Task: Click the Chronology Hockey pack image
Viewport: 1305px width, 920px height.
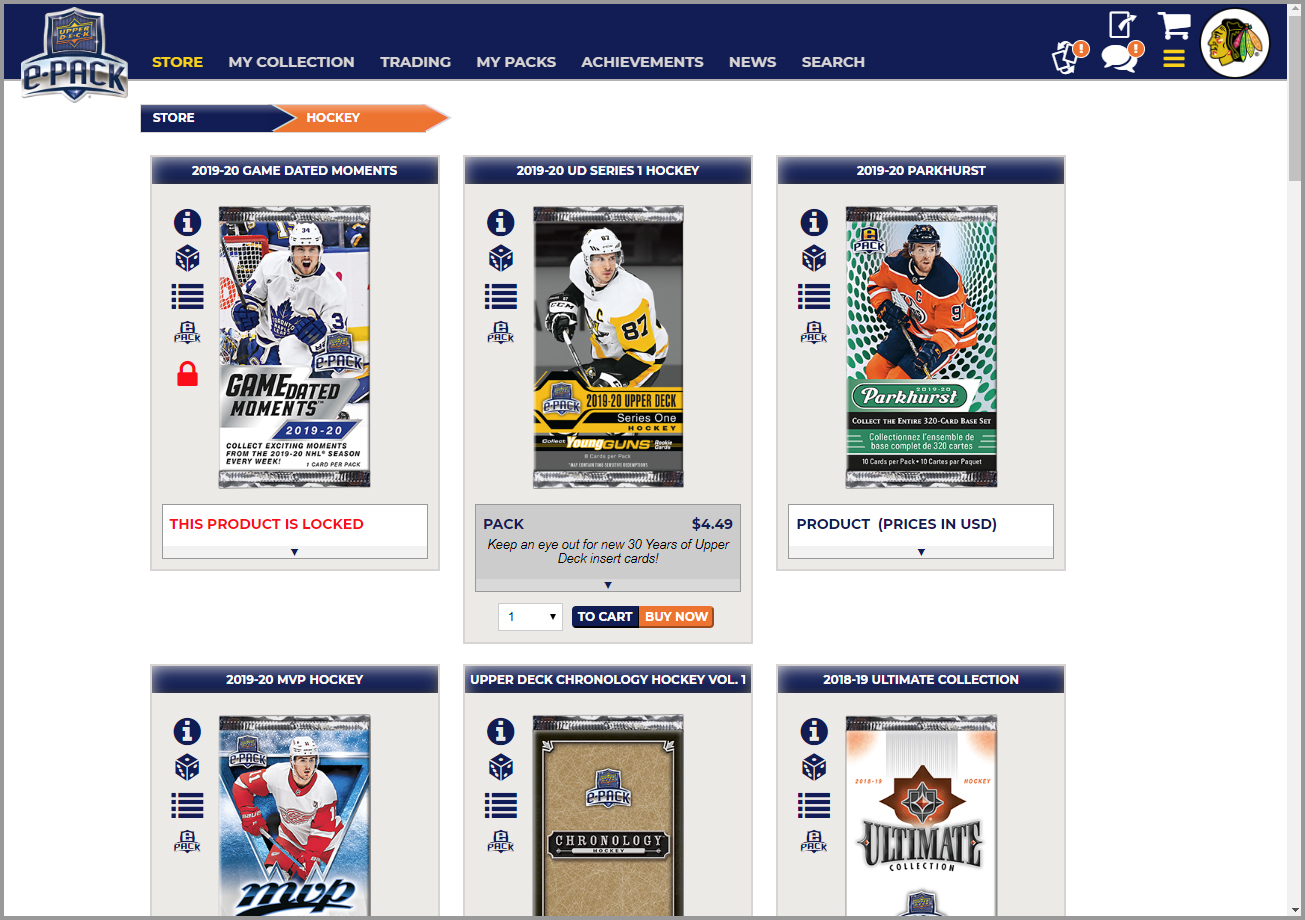Action: [x=608, y=815]
